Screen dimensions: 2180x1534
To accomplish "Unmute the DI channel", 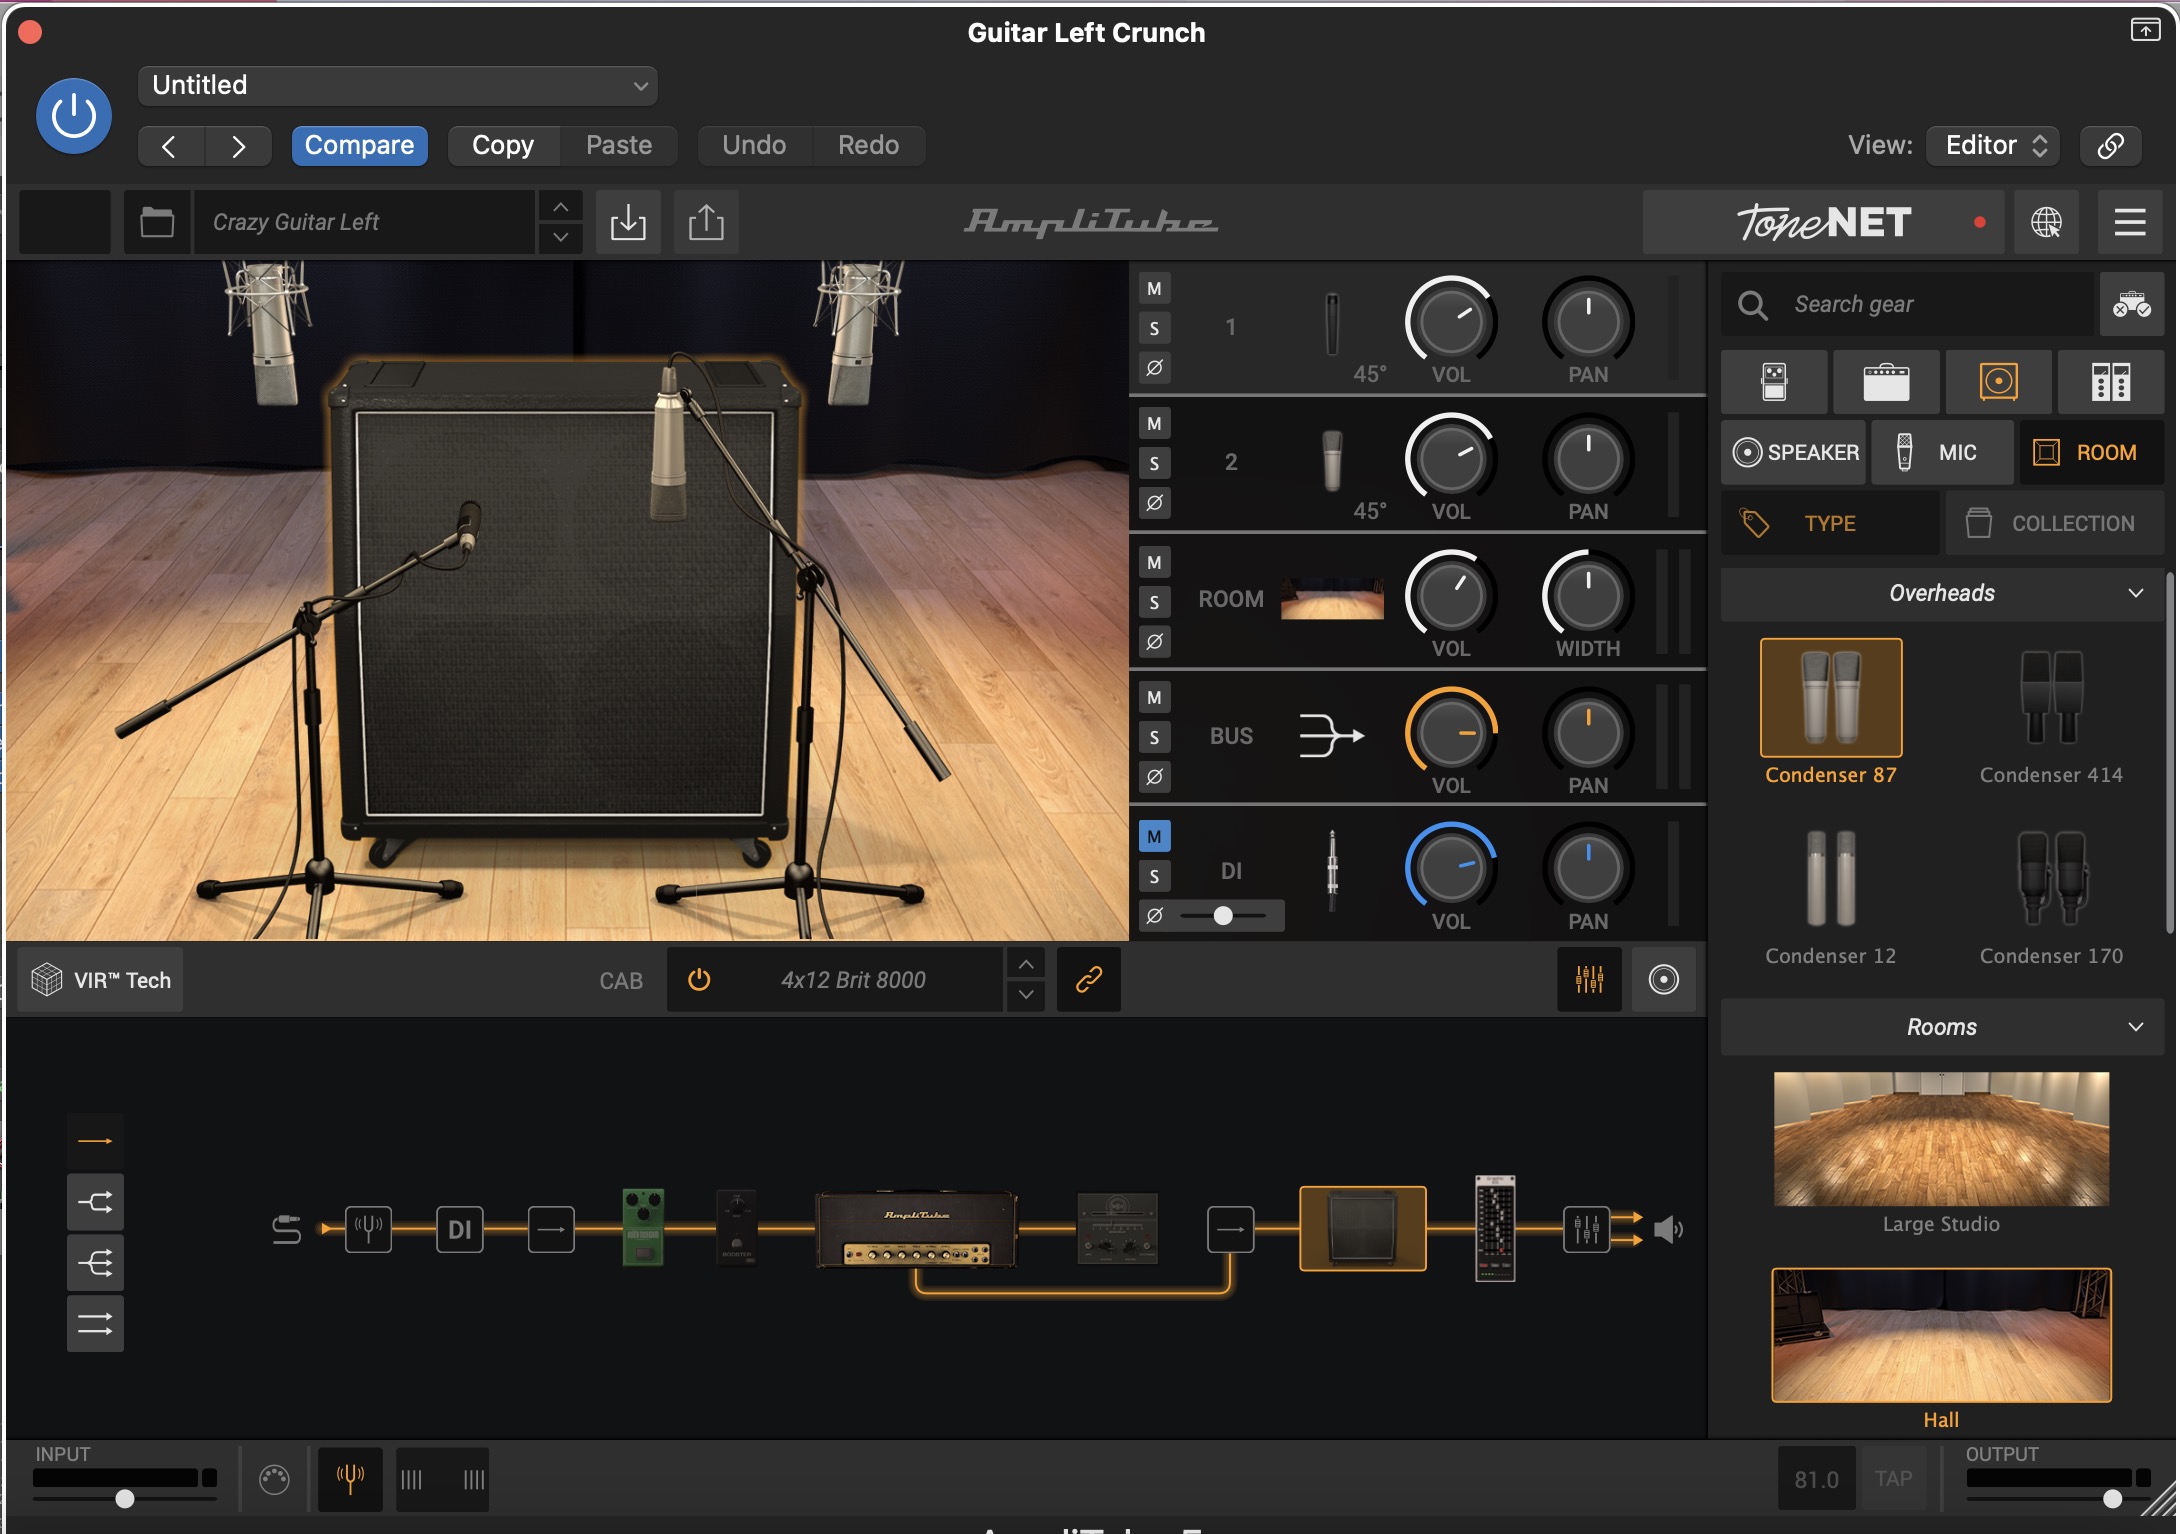I will coord(1154,837).
